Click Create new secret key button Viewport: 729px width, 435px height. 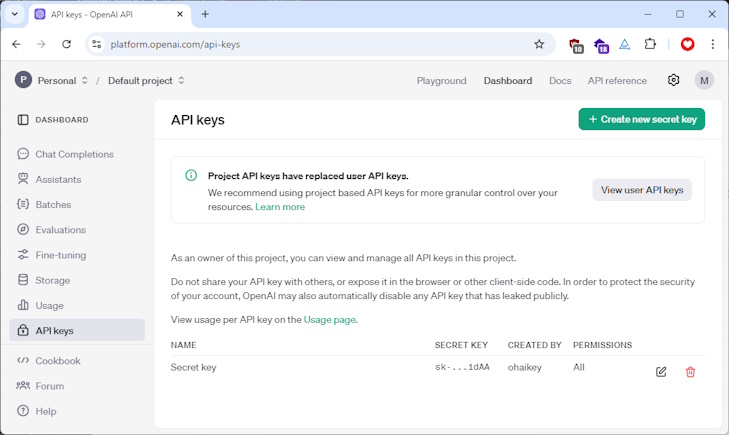pyautogui.click(x=641, y=119)
